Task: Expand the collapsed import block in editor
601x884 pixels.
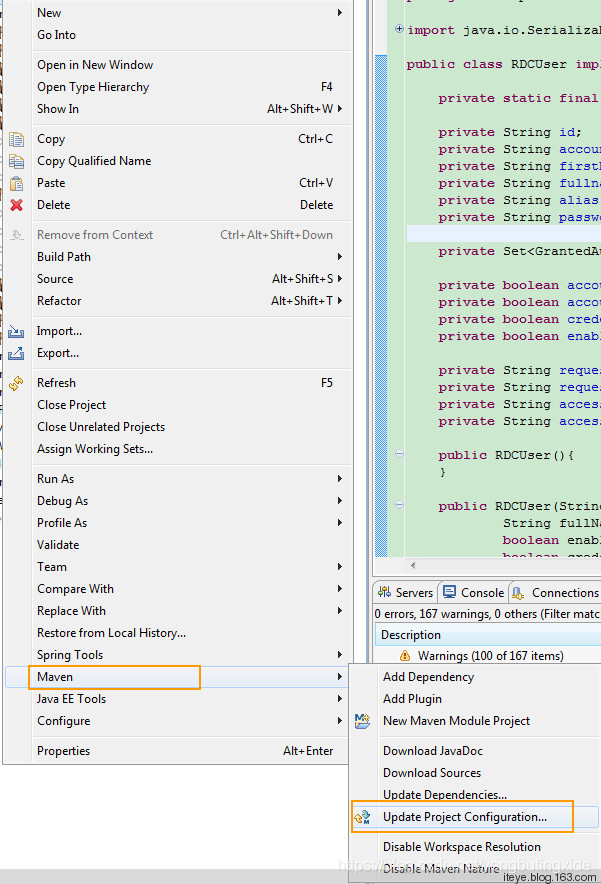Action: [399, 29]
